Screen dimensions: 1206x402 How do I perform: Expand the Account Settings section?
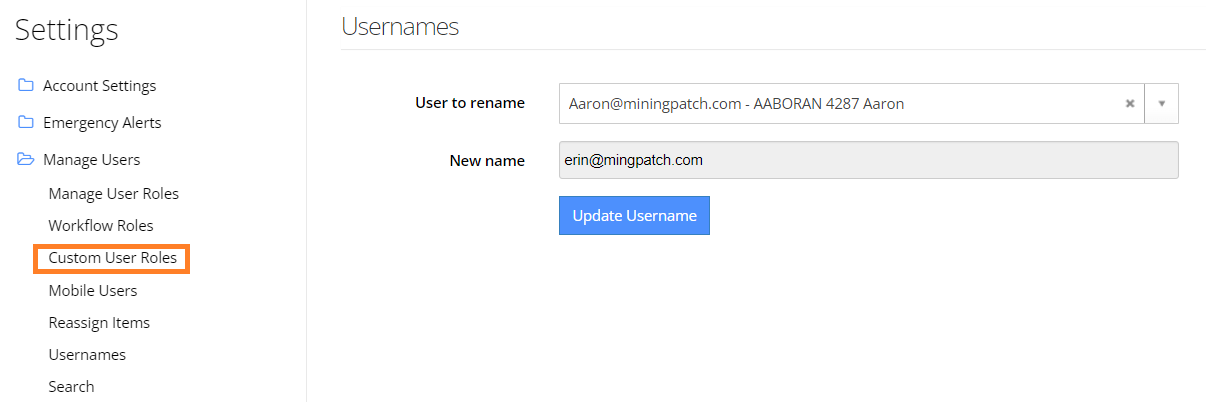[x=100, y=86]
